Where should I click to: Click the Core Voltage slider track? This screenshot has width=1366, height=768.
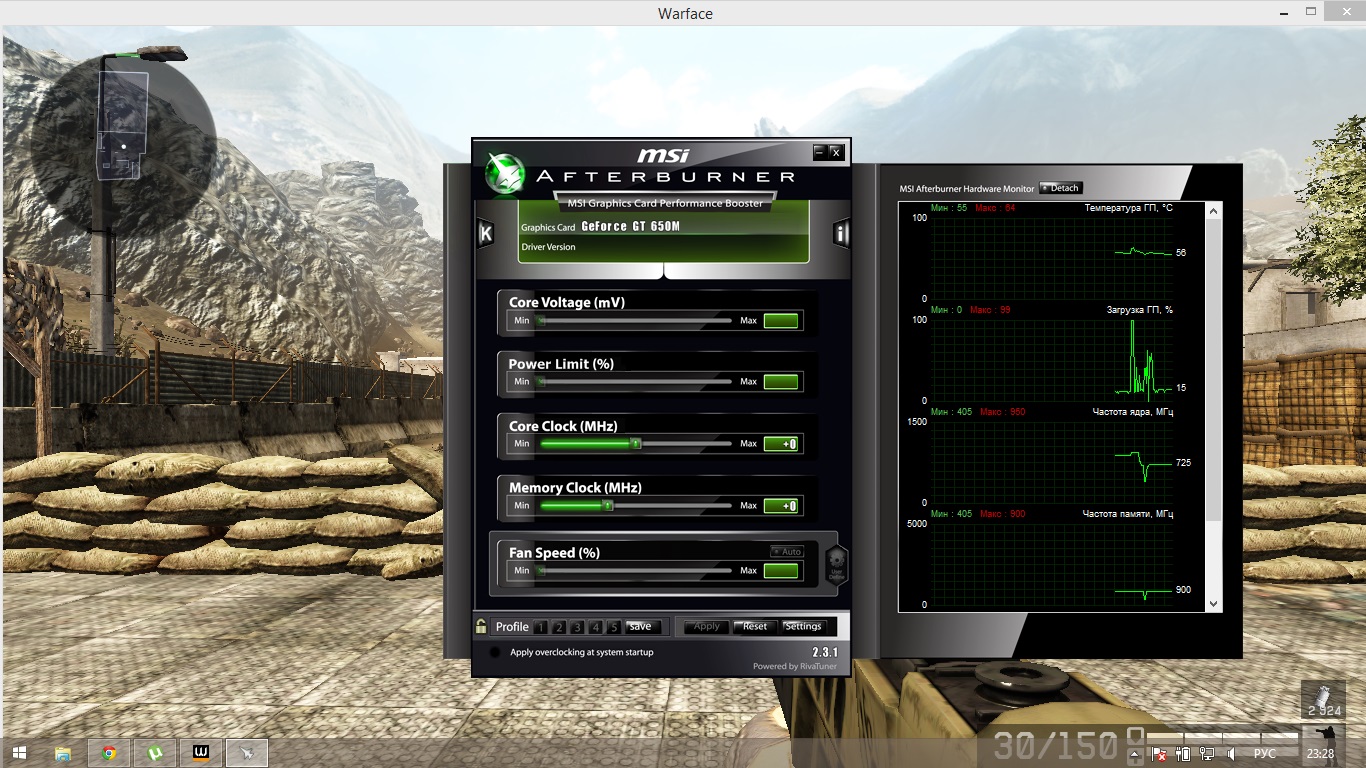click(x=636, y=321)
